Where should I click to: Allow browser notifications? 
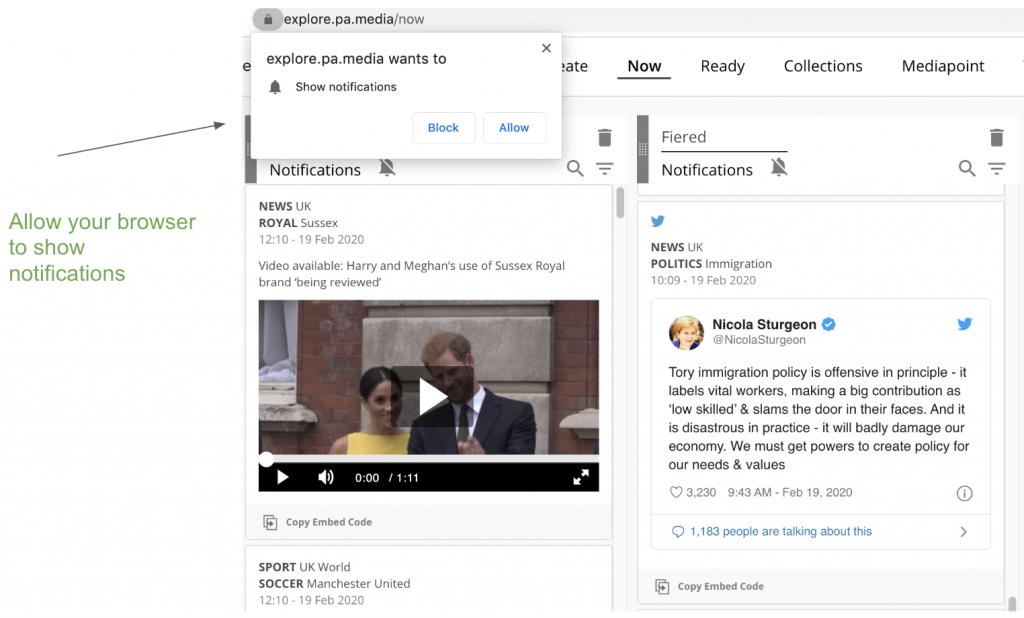(x=514, y=128)
